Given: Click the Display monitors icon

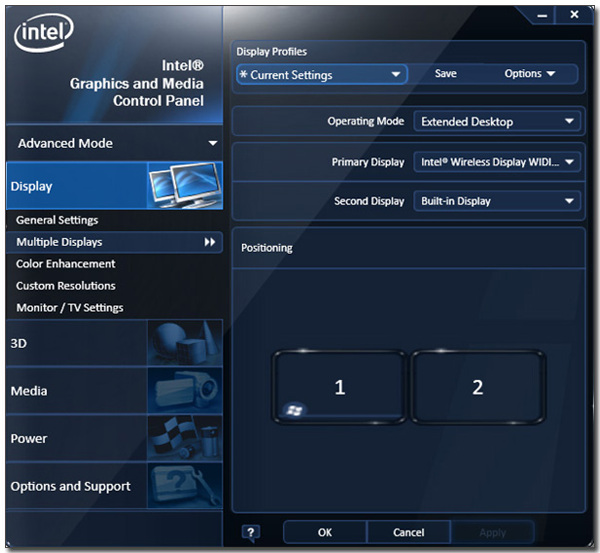Looking at the screenshot, I should [185, 186].
